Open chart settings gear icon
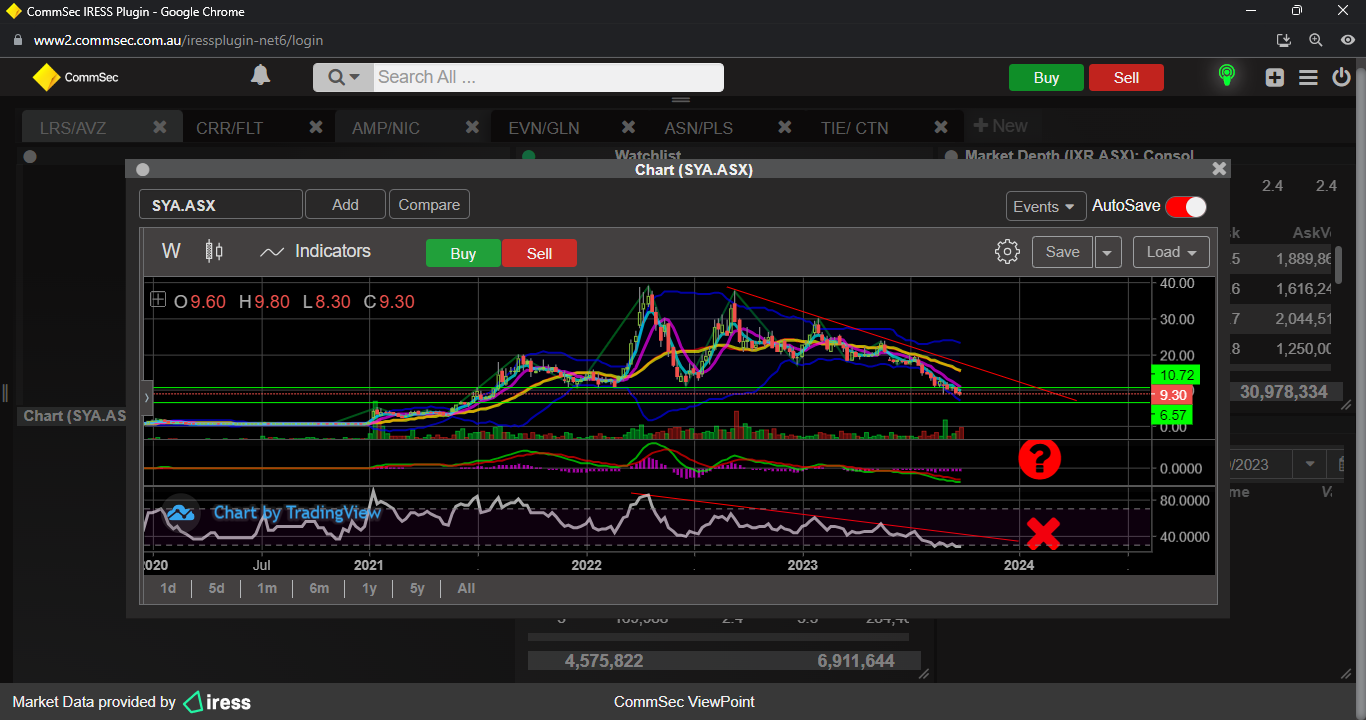1366x720 pixels. pos(1007,251)
